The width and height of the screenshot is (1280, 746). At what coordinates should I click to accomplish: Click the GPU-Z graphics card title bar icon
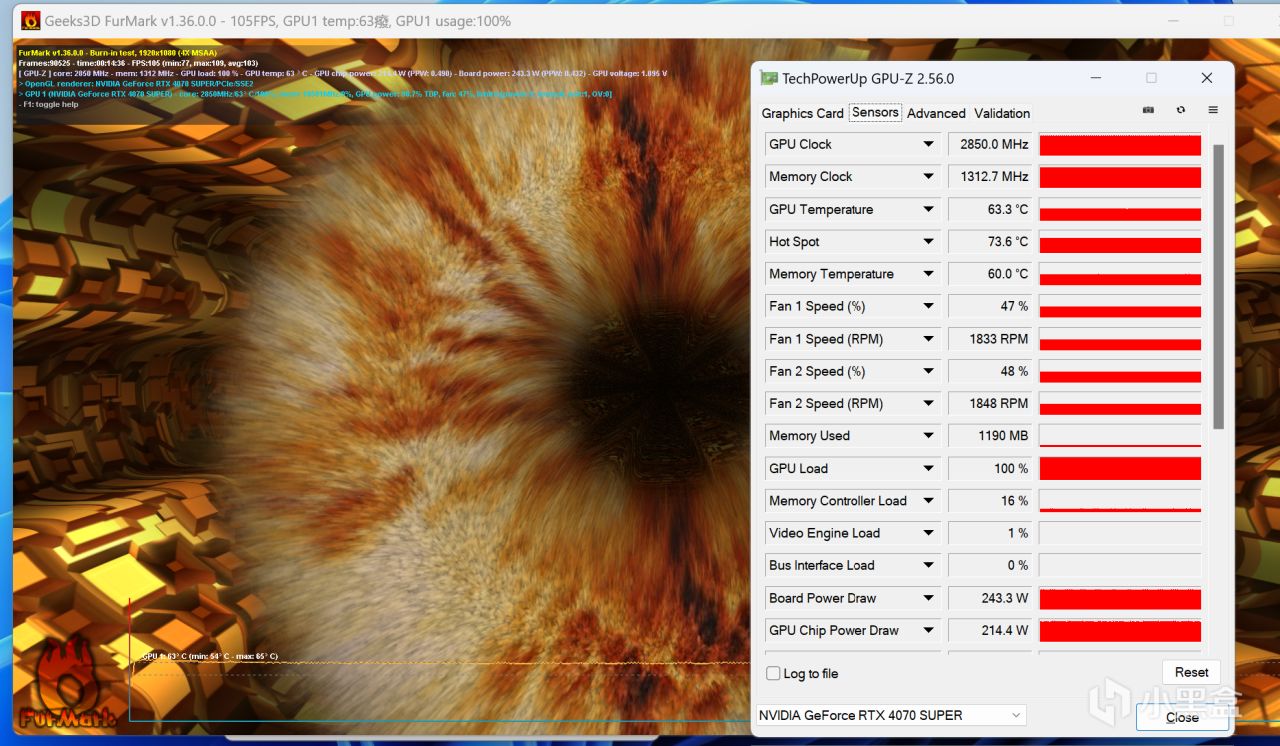(x=768, y=78)
